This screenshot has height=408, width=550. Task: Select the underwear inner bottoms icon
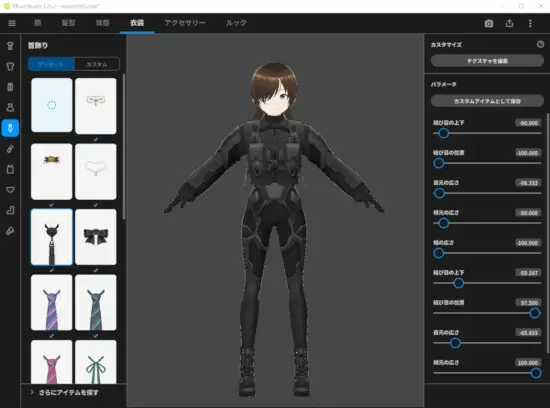coord(10,190)
